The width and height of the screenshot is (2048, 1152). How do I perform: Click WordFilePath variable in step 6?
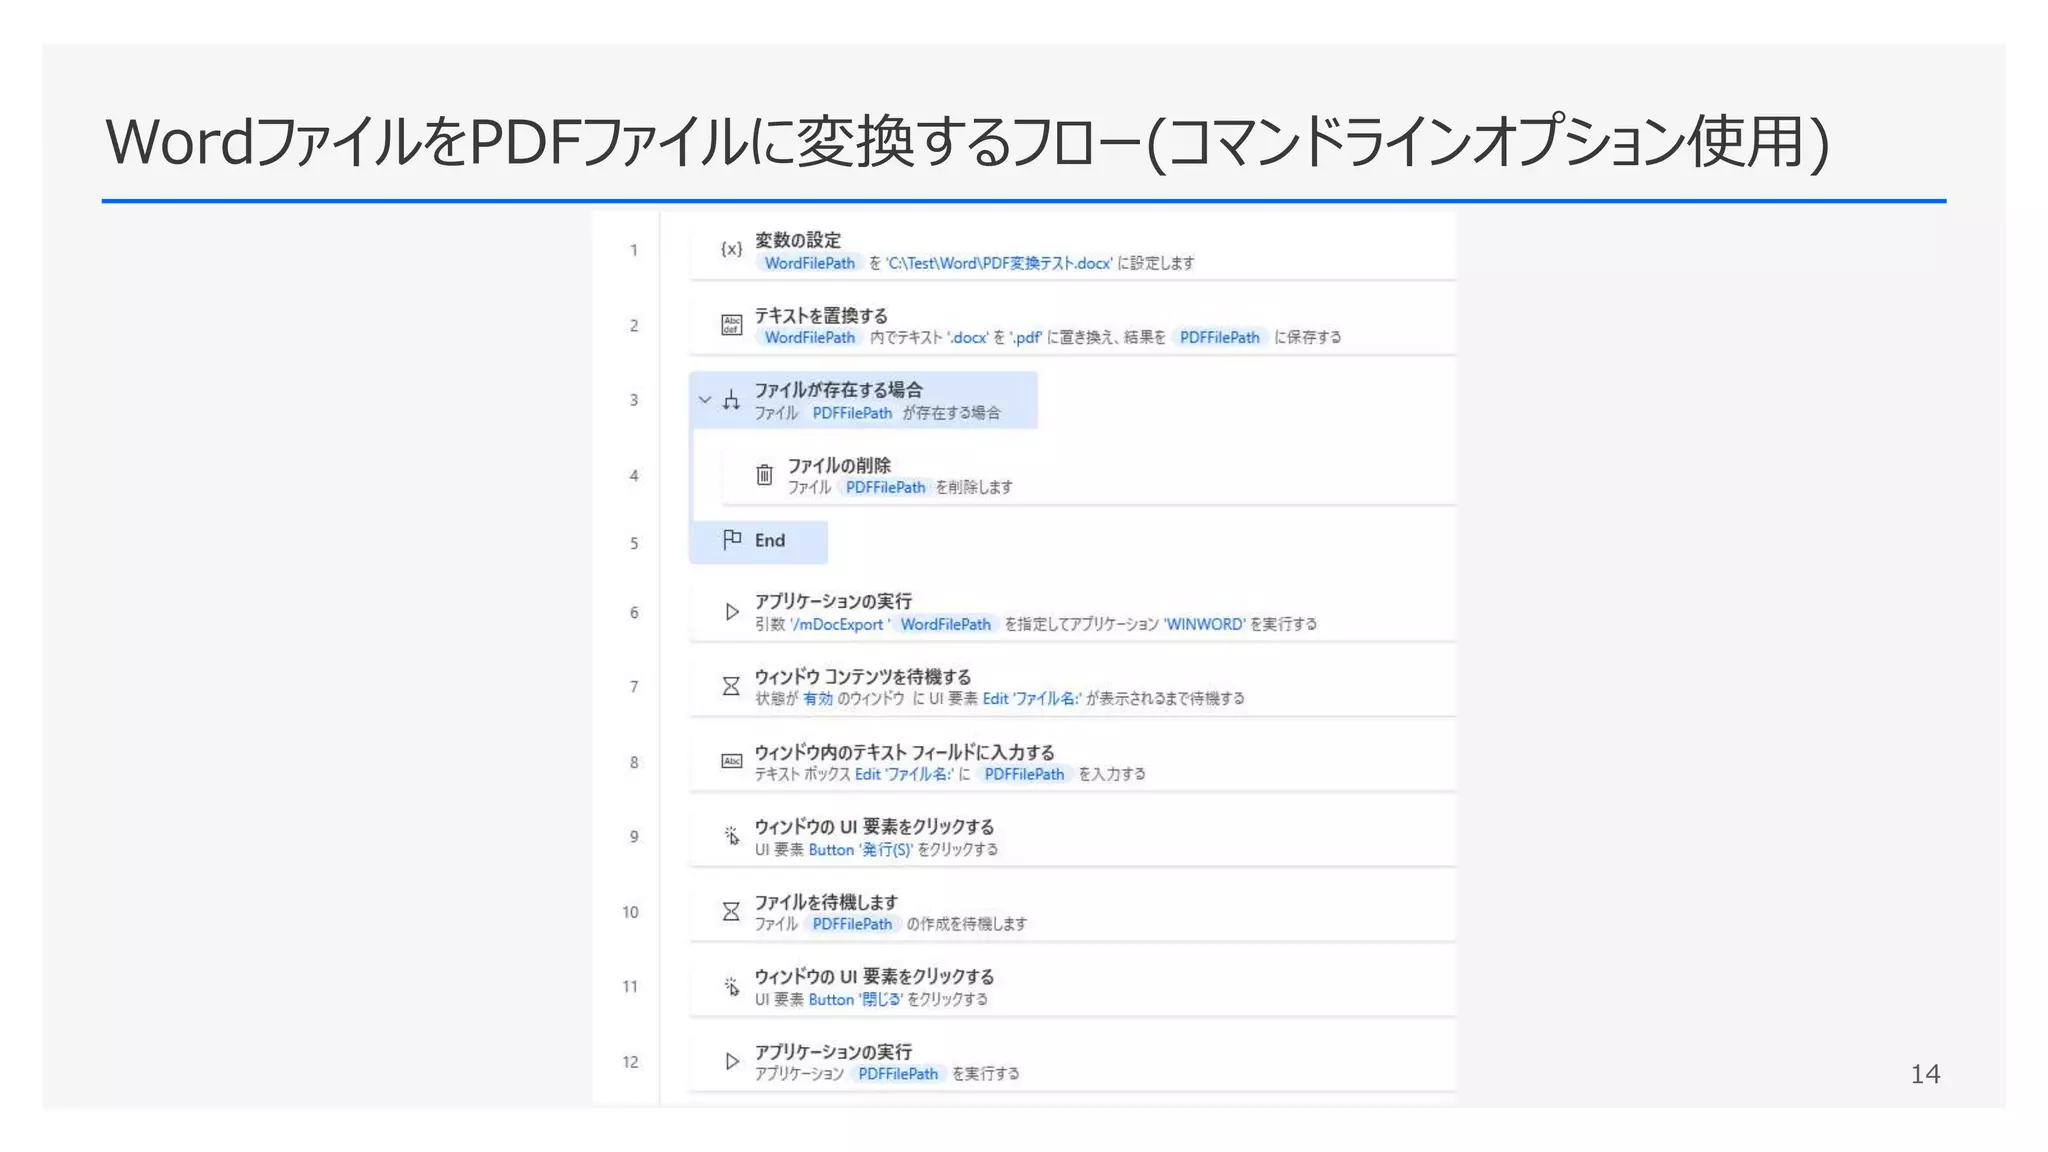945,624
